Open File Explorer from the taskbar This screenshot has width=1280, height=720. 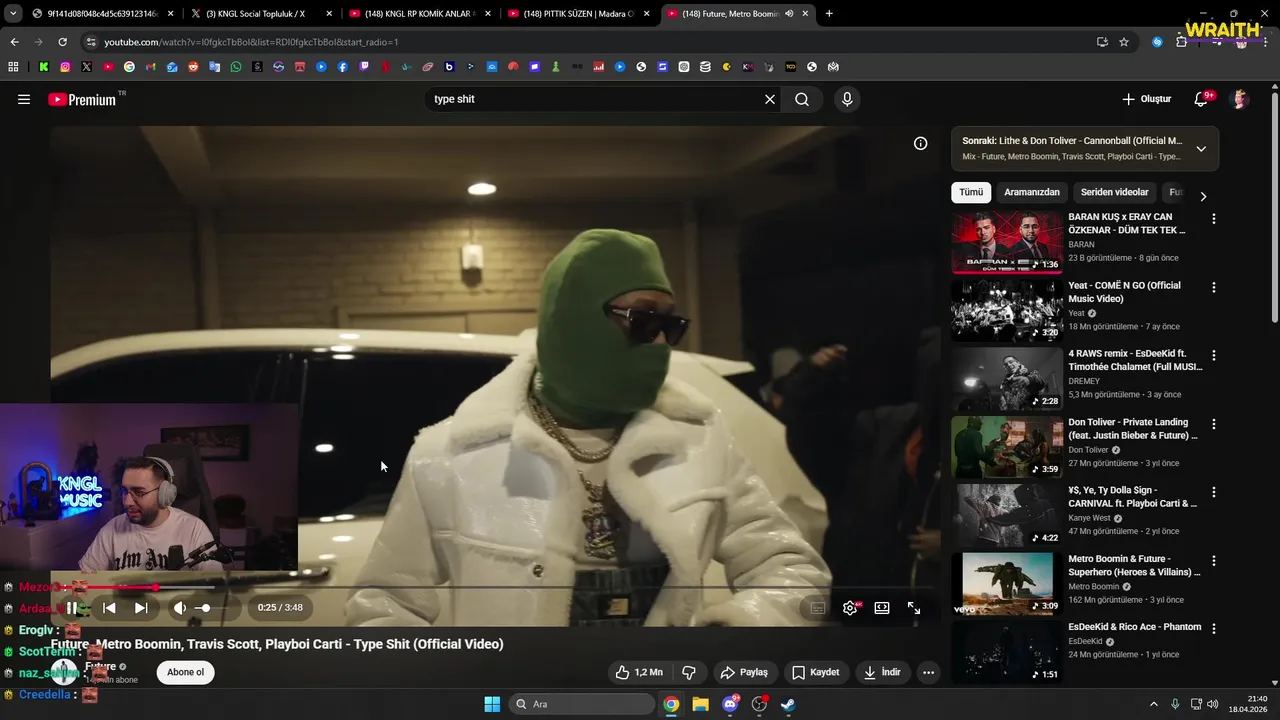click(x=700, y=704)
